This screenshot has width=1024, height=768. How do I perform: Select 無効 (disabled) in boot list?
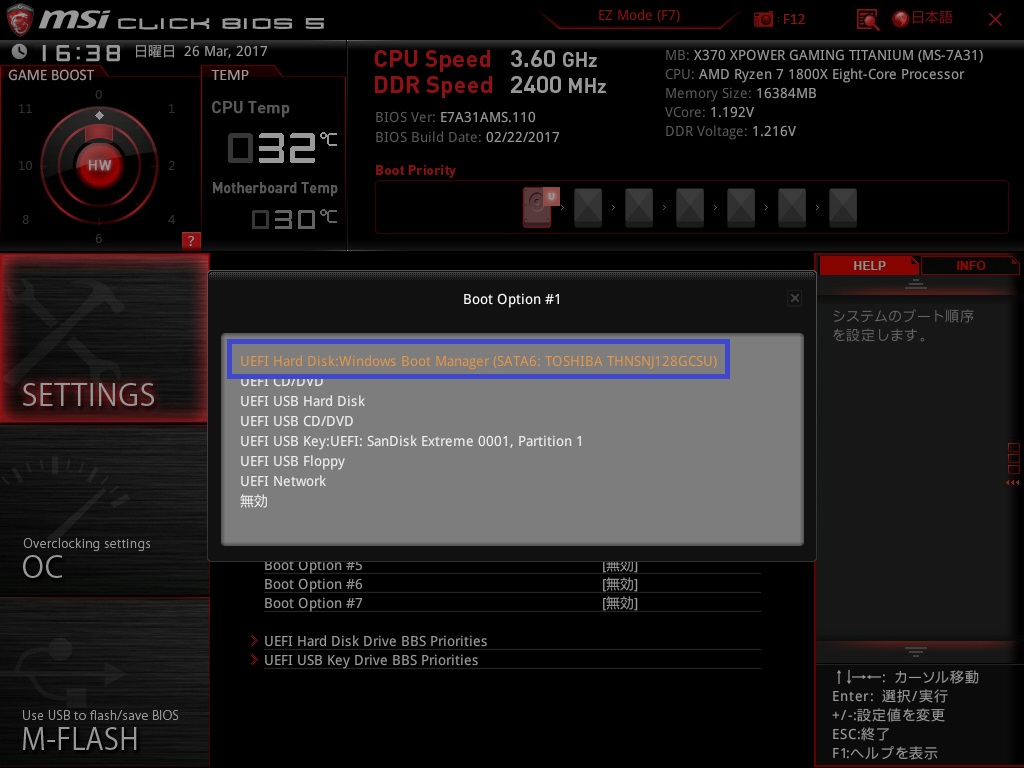click(x=253, y=502)
